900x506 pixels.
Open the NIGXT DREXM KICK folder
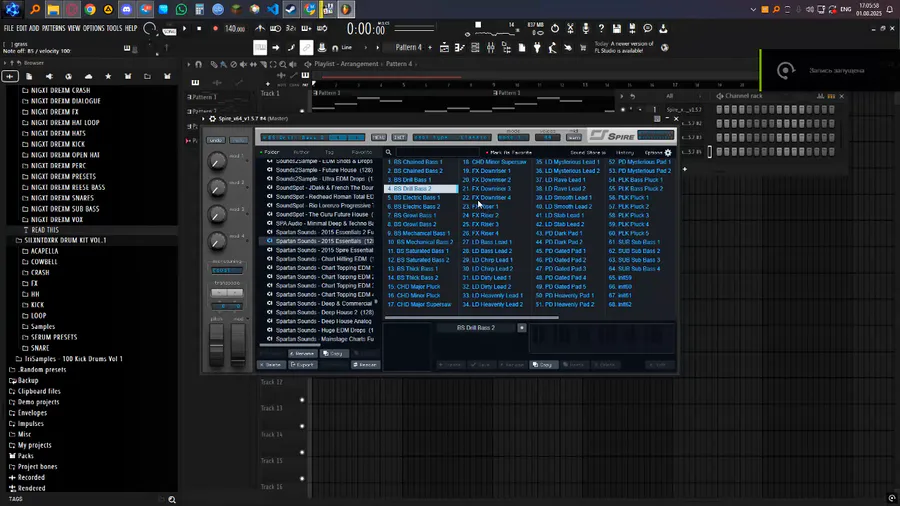coord(57,144)
